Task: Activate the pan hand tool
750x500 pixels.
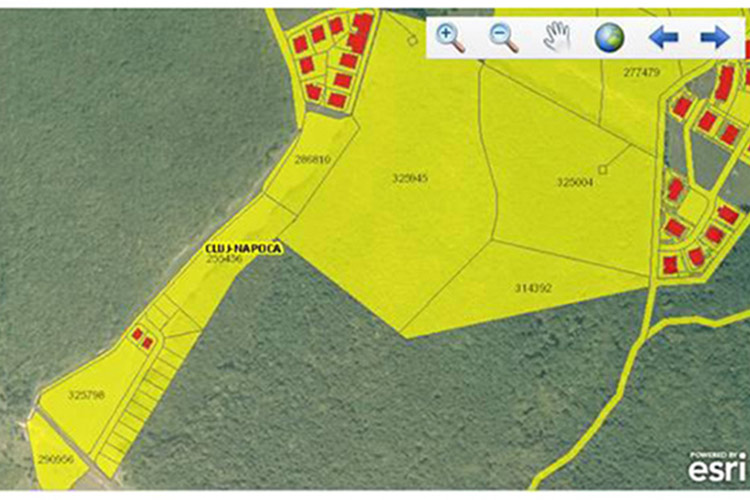Action: pyautogui.click(x=556, y=38)
